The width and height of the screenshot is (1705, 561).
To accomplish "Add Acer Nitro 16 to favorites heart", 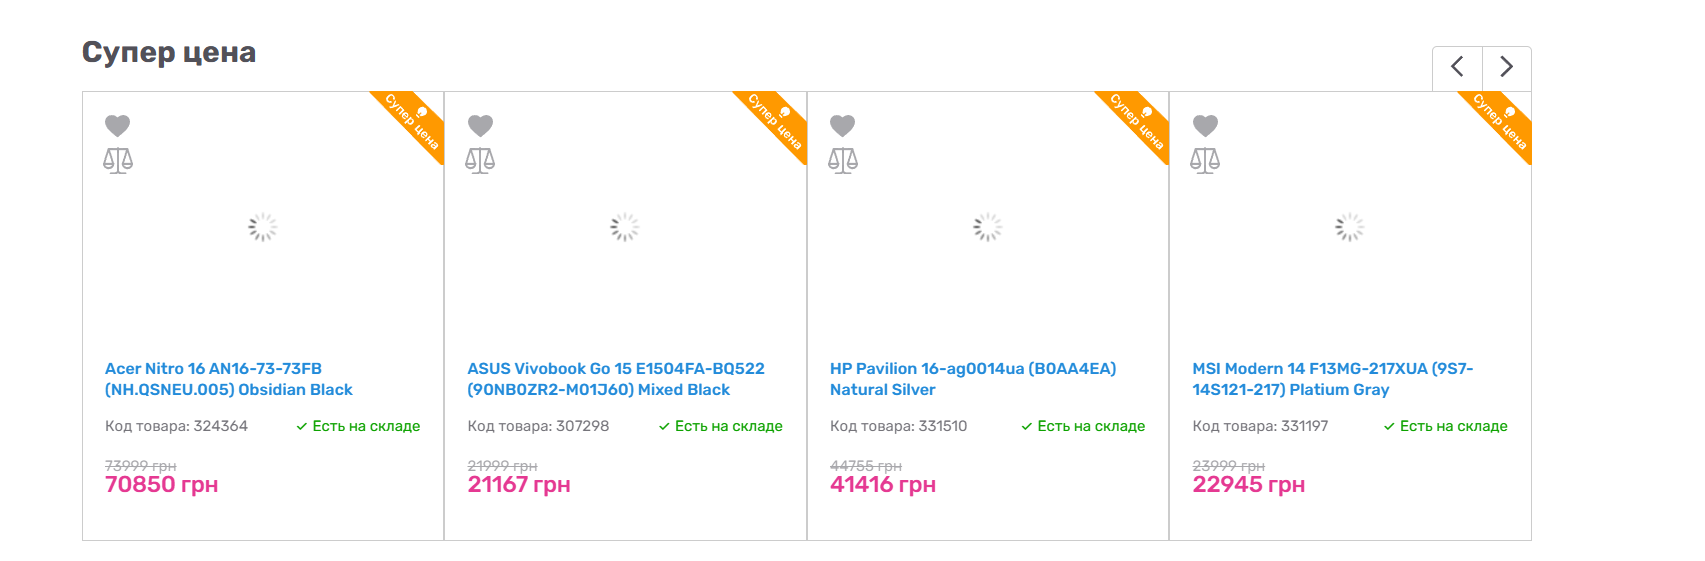I will tap(118, 125).
